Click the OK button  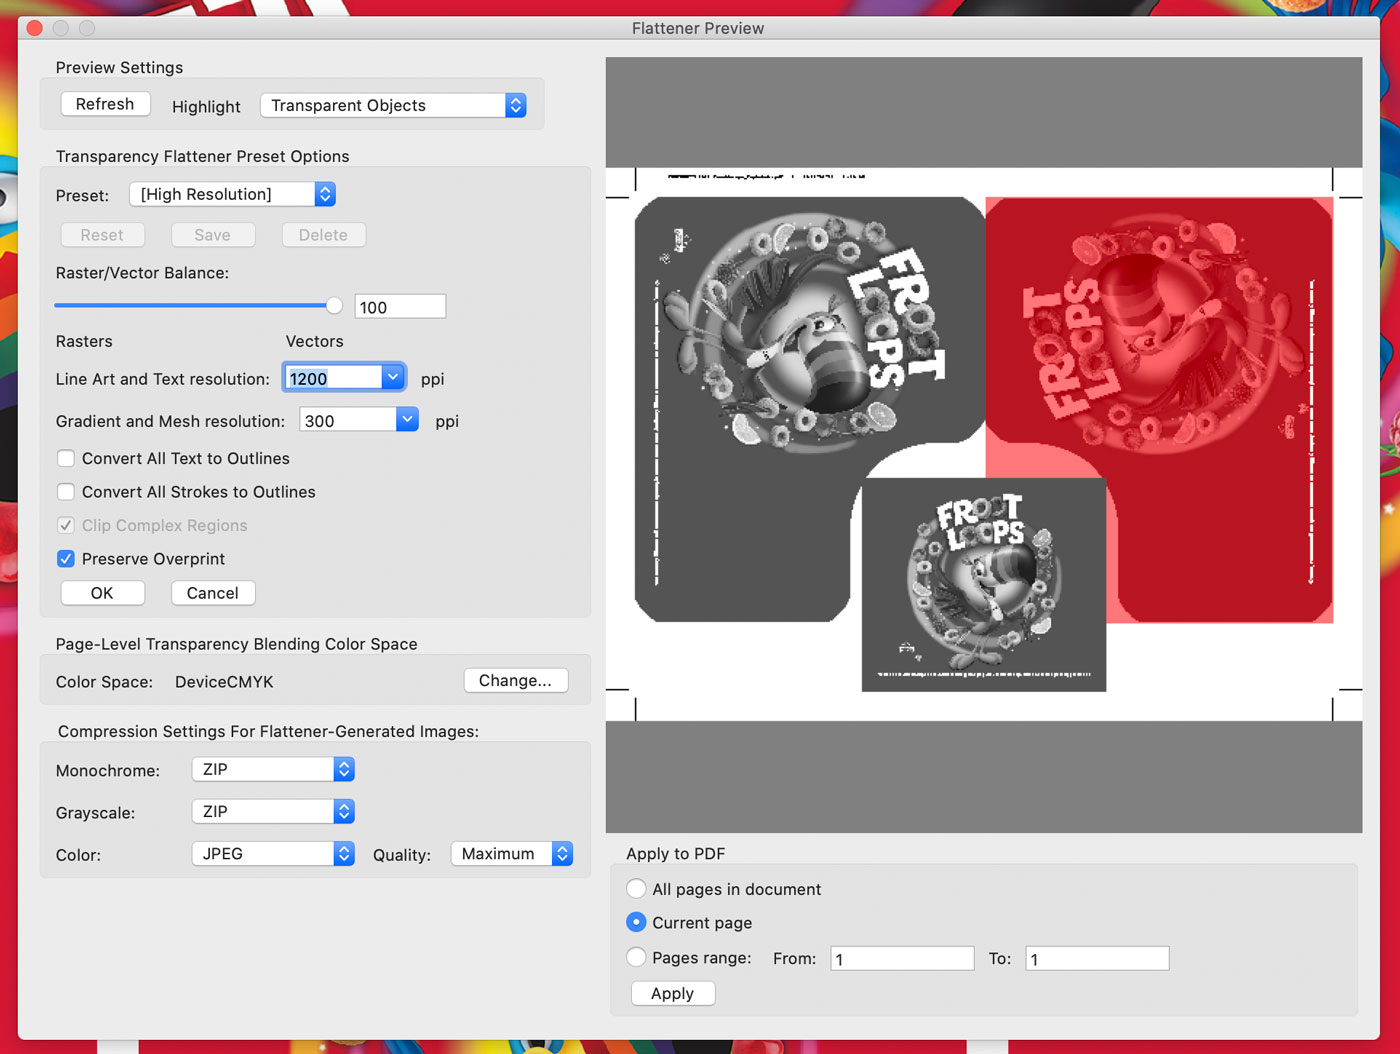[102, 593]
